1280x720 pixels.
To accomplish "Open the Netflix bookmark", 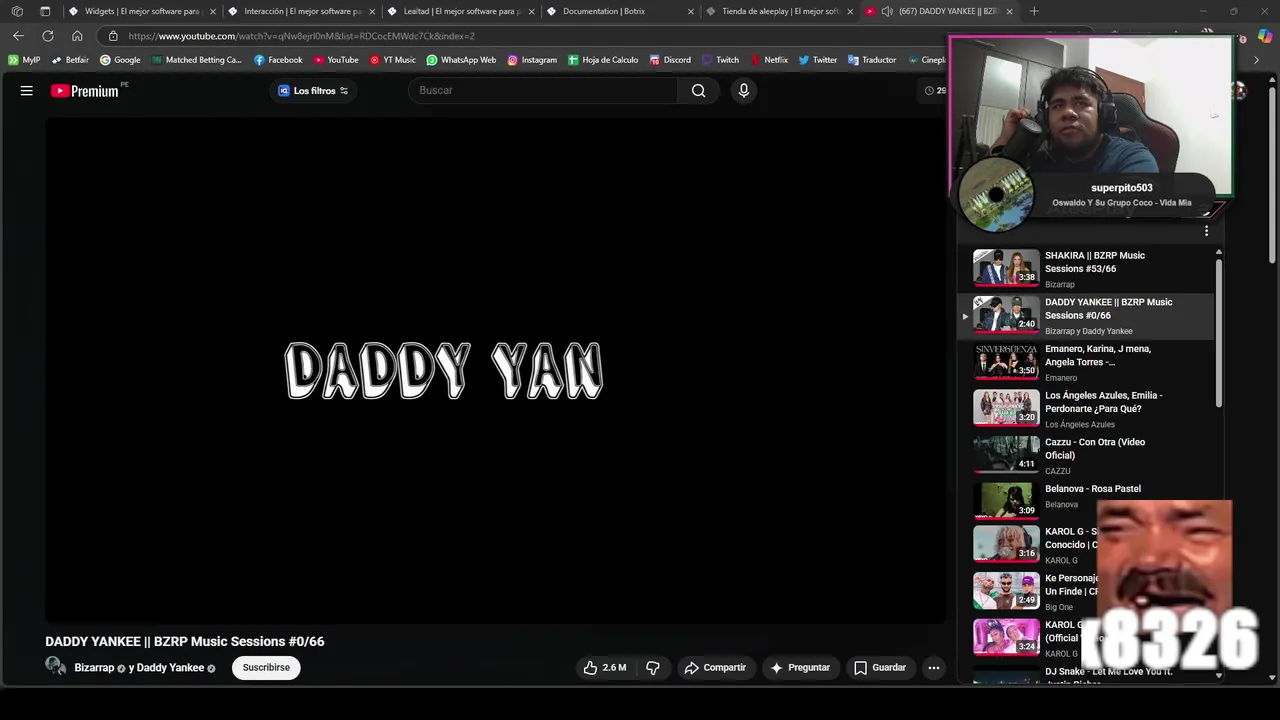I will (x=769, y=60).
